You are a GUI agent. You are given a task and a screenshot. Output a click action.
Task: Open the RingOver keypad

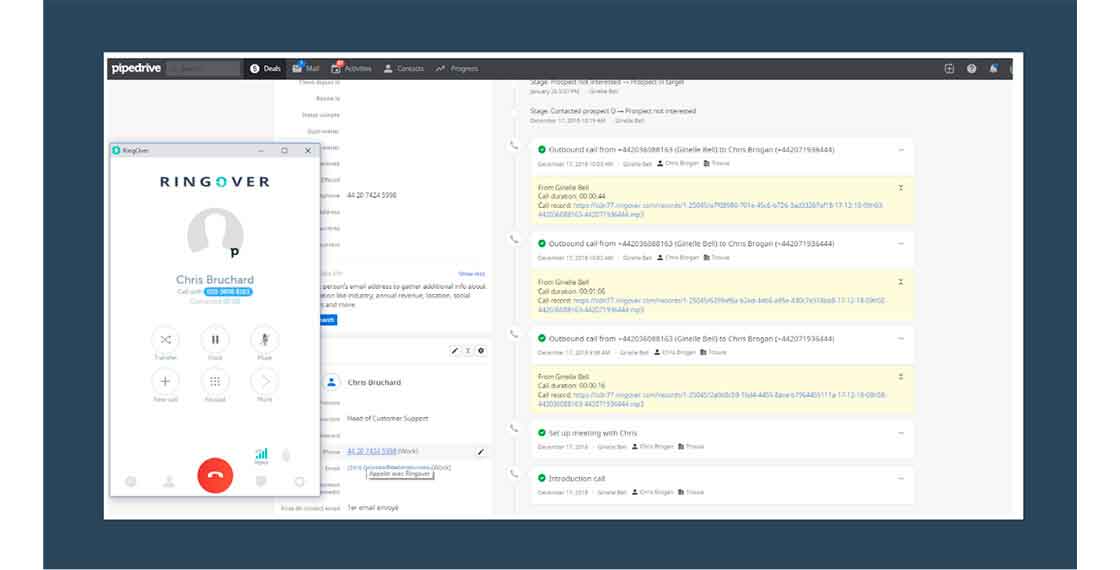click(x=215, y=381)
